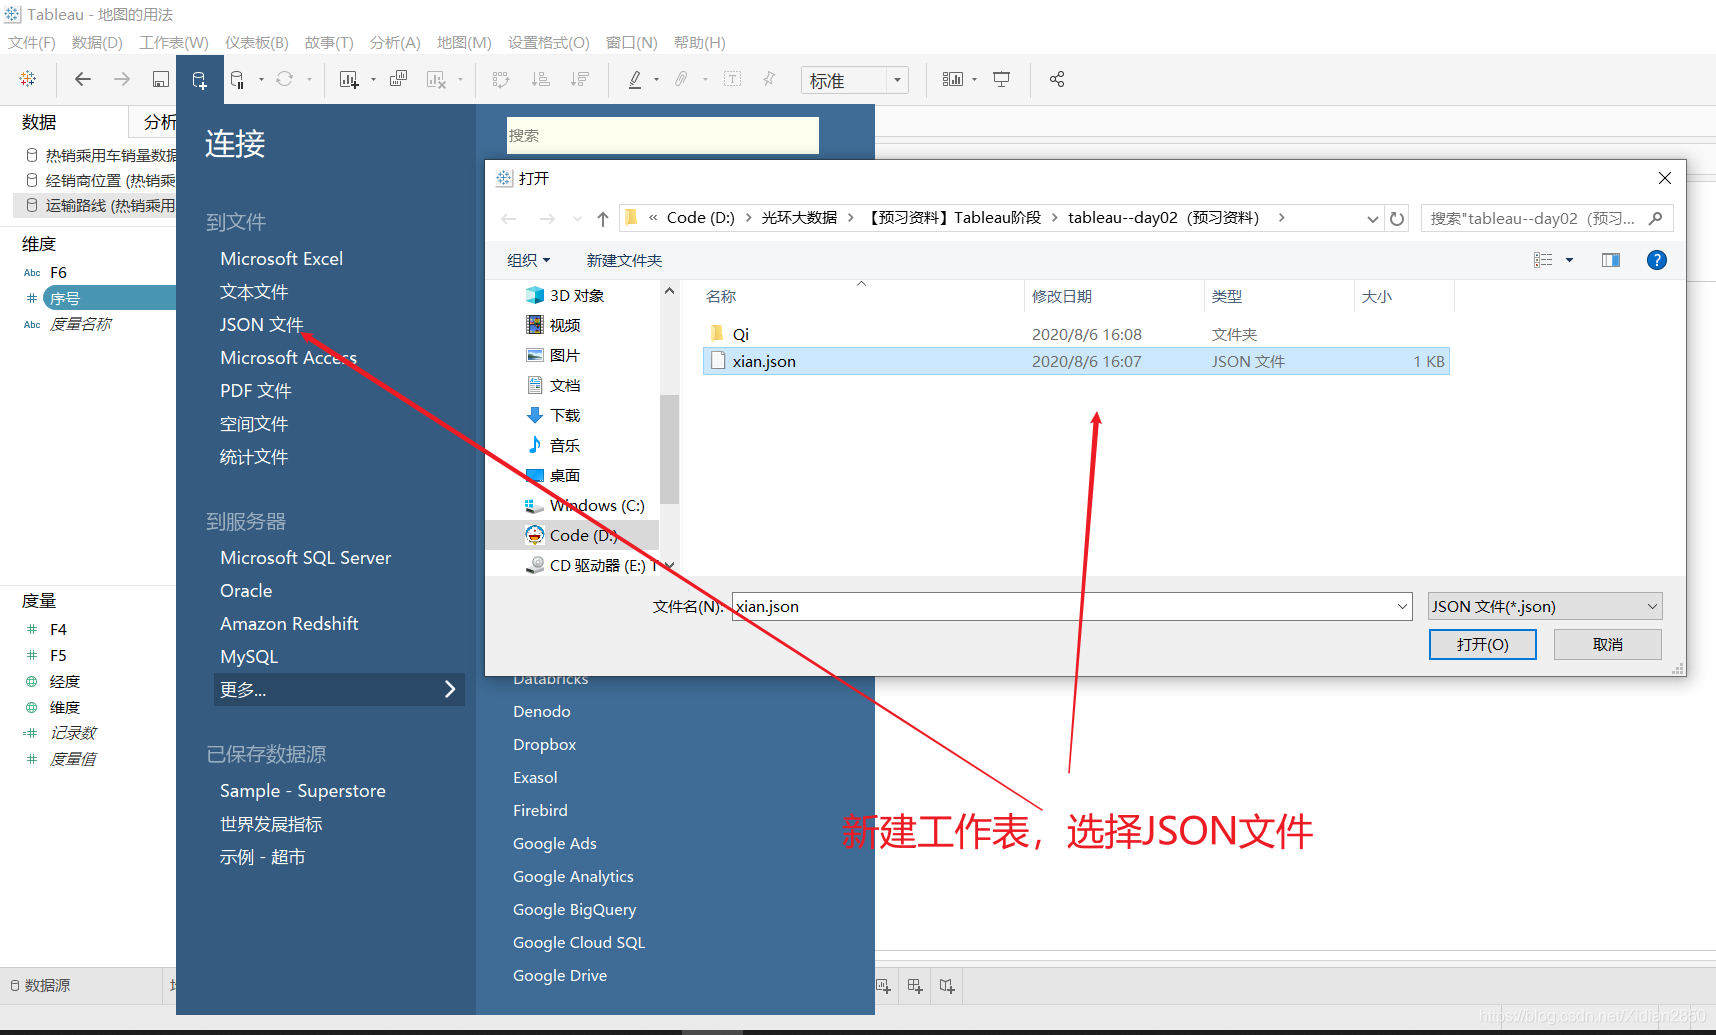Image resolution: width=1716 pixels, height=1035 pixels.
Task: Click the folder search box in dialog
Action: pyautogui.click(x=1546, y=218)
